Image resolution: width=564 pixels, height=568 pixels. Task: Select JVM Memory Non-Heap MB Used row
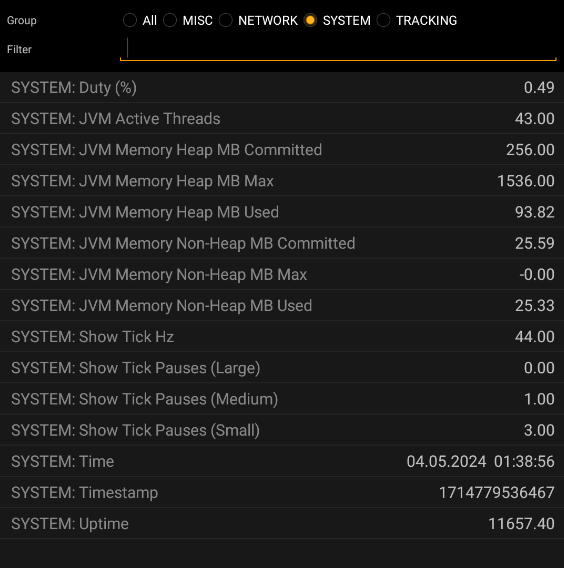tap(282, 305)
